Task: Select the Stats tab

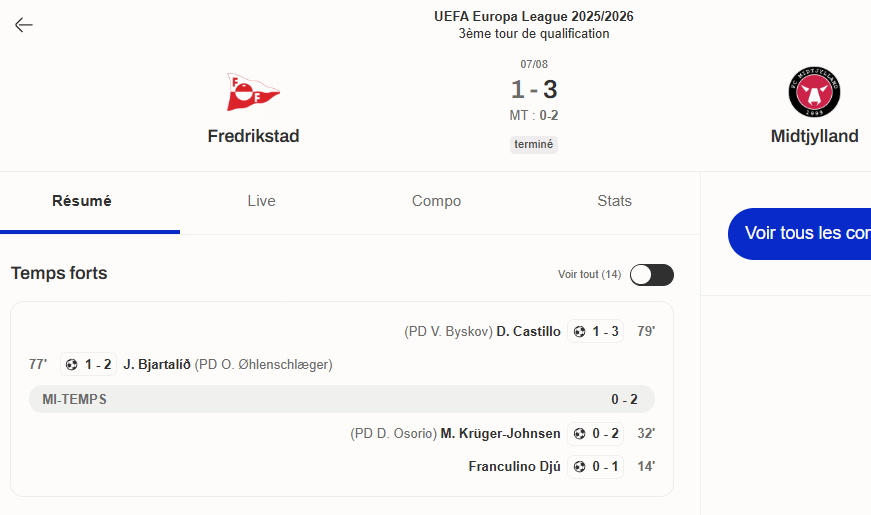Action: pos(614,201)
